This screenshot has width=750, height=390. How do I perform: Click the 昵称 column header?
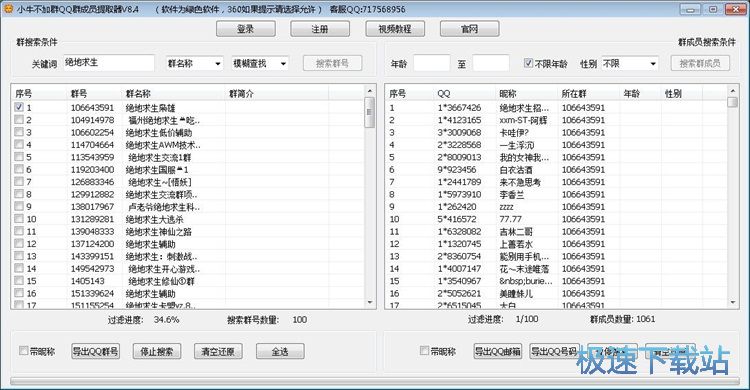coord(526,94)
